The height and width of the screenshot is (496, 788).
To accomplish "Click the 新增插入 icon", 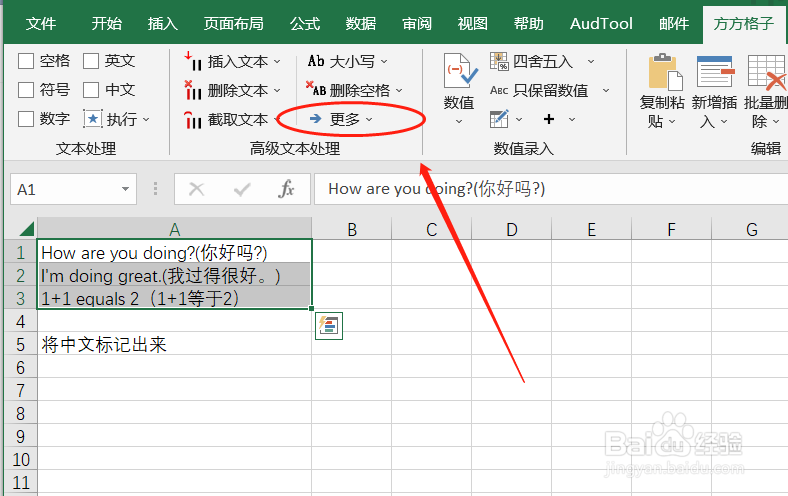I will [715, 71].
